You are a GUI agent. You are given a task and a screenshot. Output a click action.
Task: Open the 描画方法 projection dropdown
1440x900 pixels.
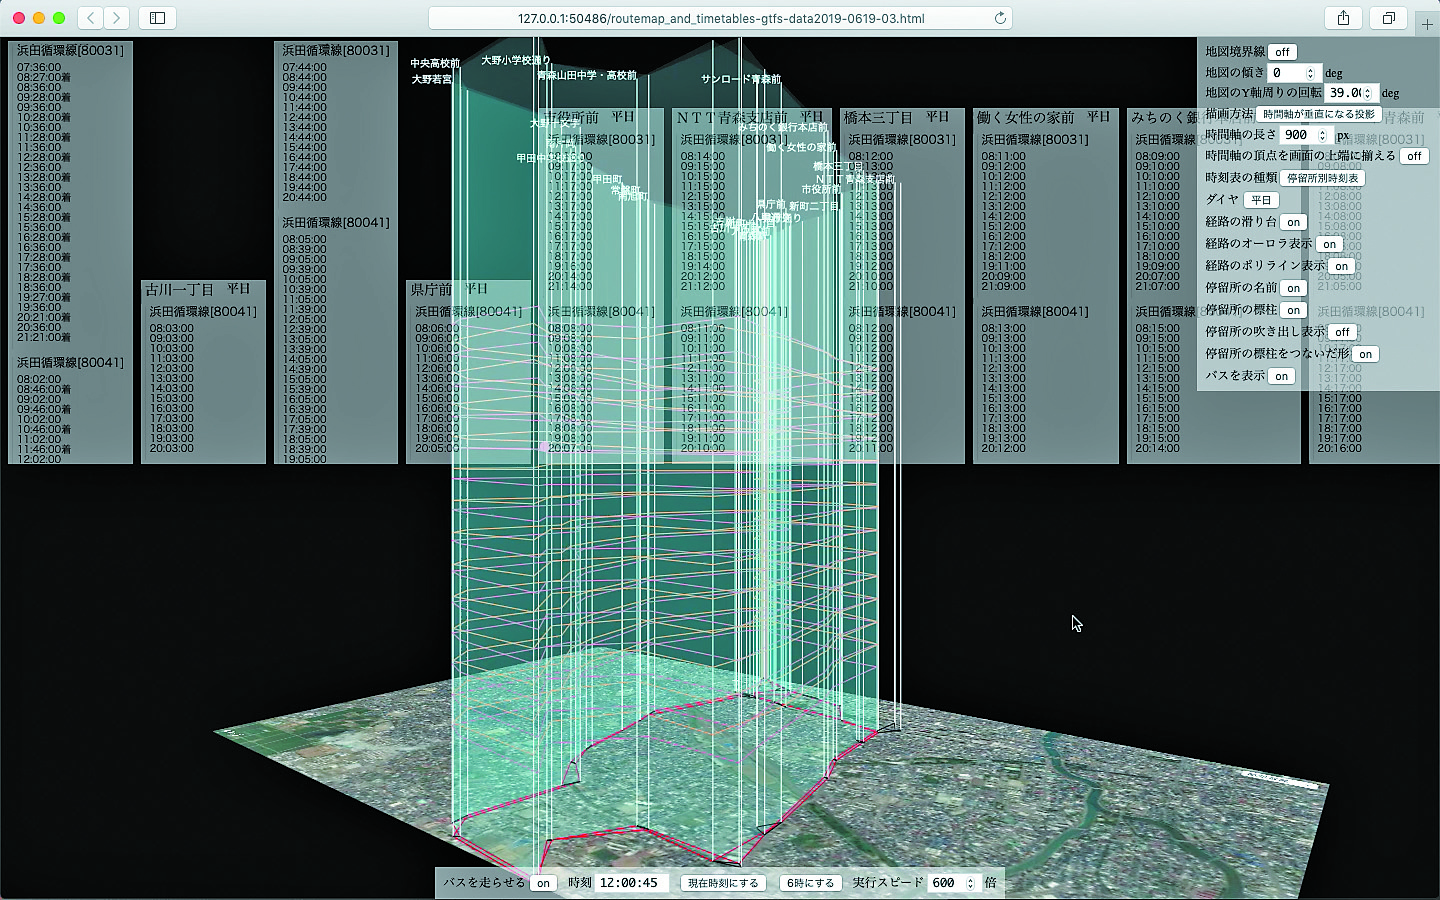1318,114
